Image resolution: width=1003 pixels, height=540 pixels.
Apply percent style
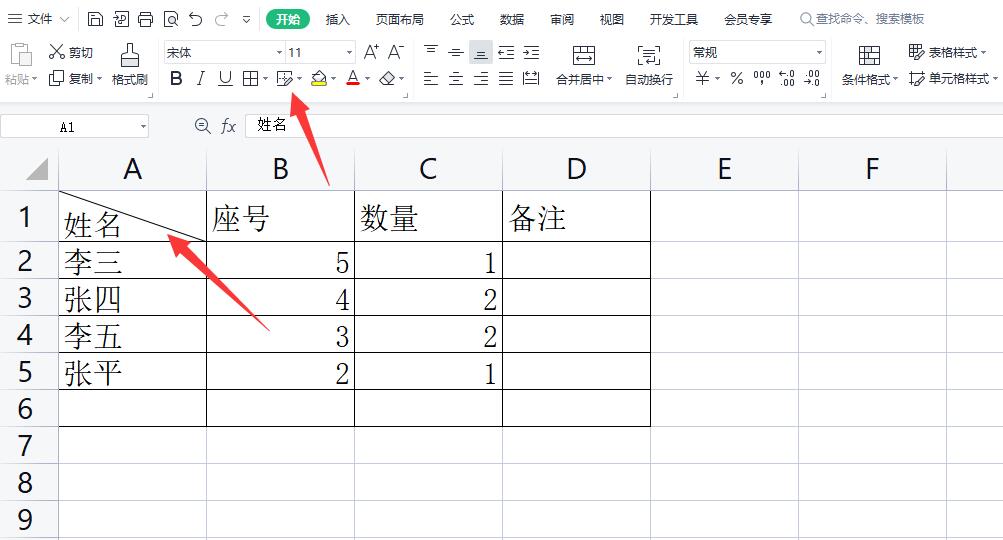[x=737, y=79]
